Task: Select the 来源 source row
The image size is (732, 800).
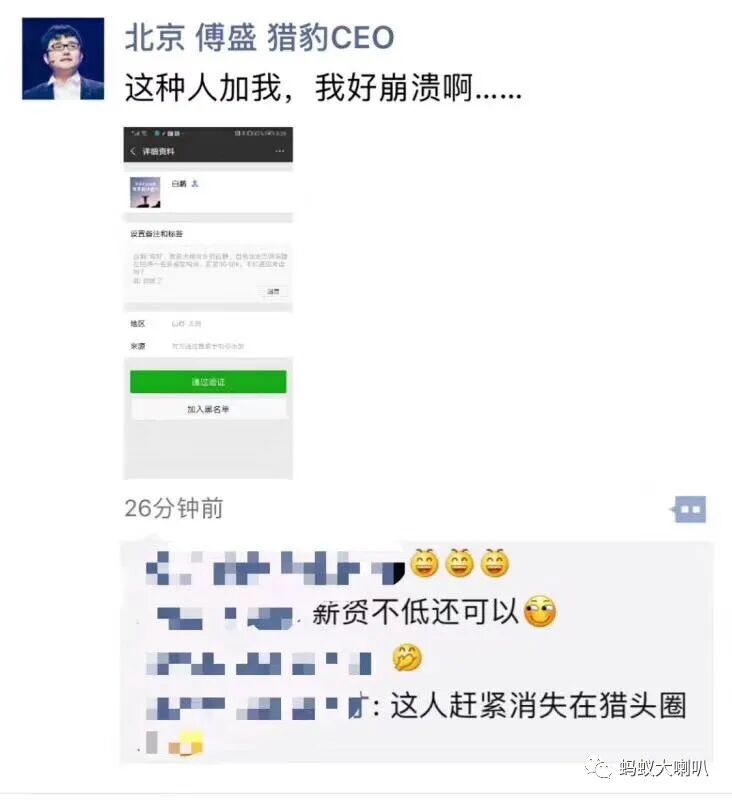Action: pos(208,346)
